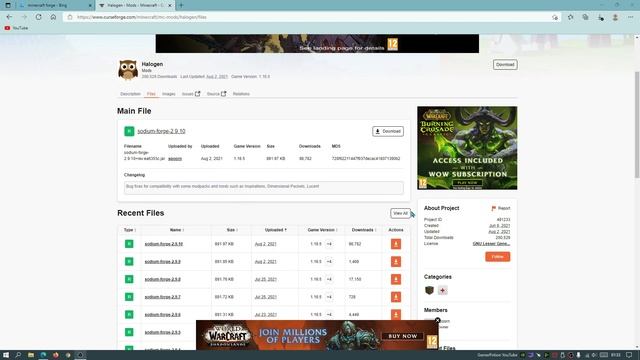
Task: Download sodium-forge-2.9.8 via orange icon
Action: click(396, 279)
